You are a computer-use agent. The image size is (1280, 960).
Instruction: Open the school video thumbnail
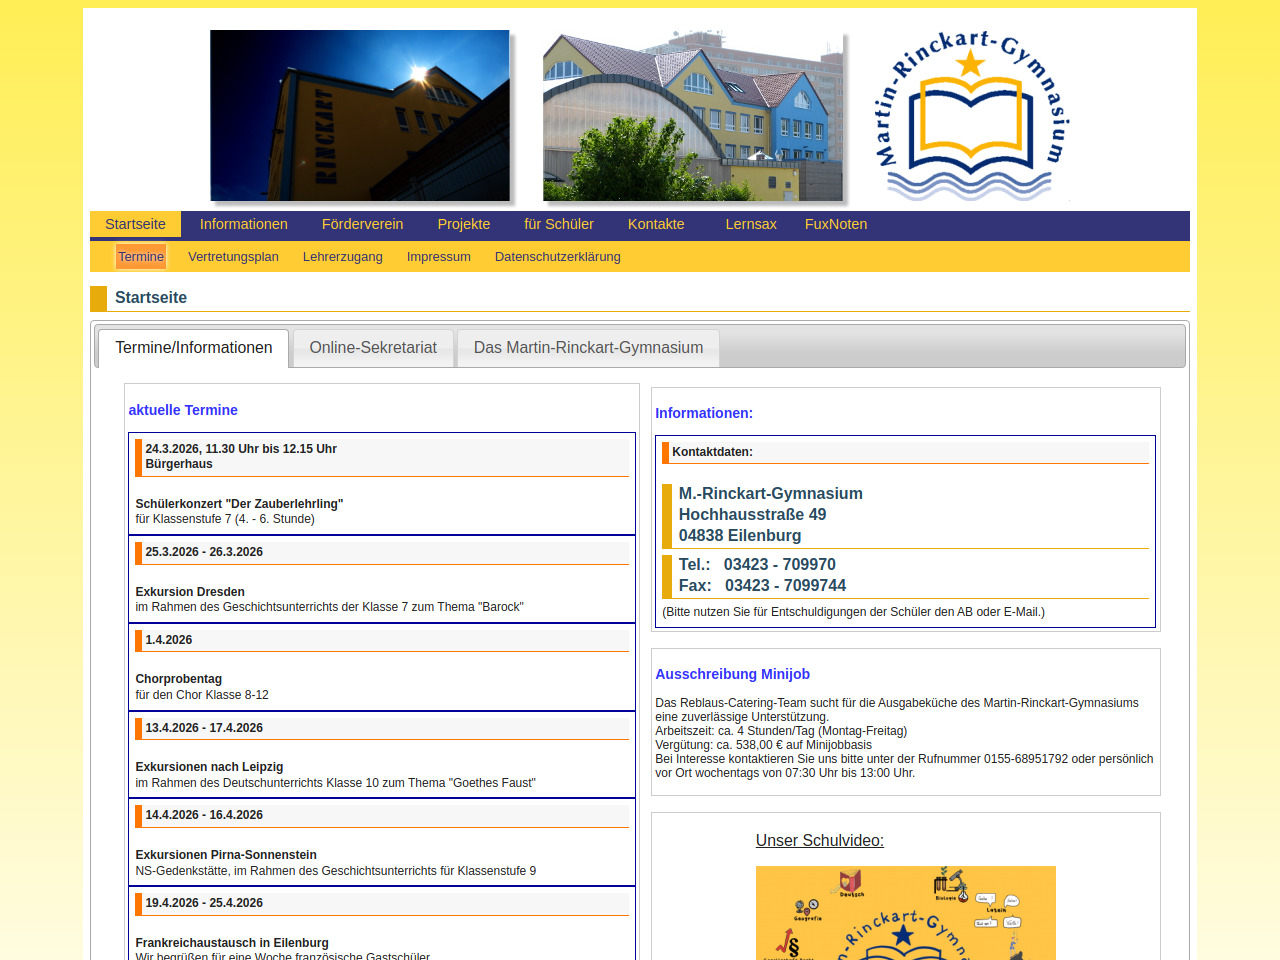pos(905,912)
